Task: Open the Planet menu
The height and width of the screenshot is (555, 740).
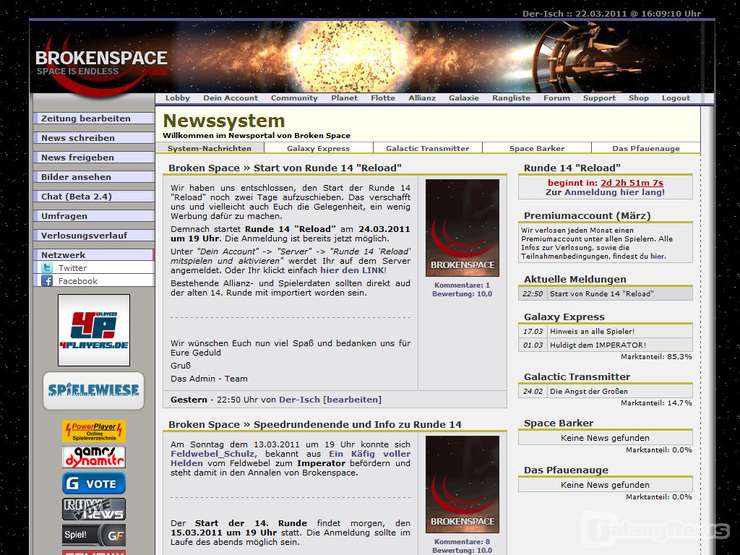Action: (x=344, y=98)
